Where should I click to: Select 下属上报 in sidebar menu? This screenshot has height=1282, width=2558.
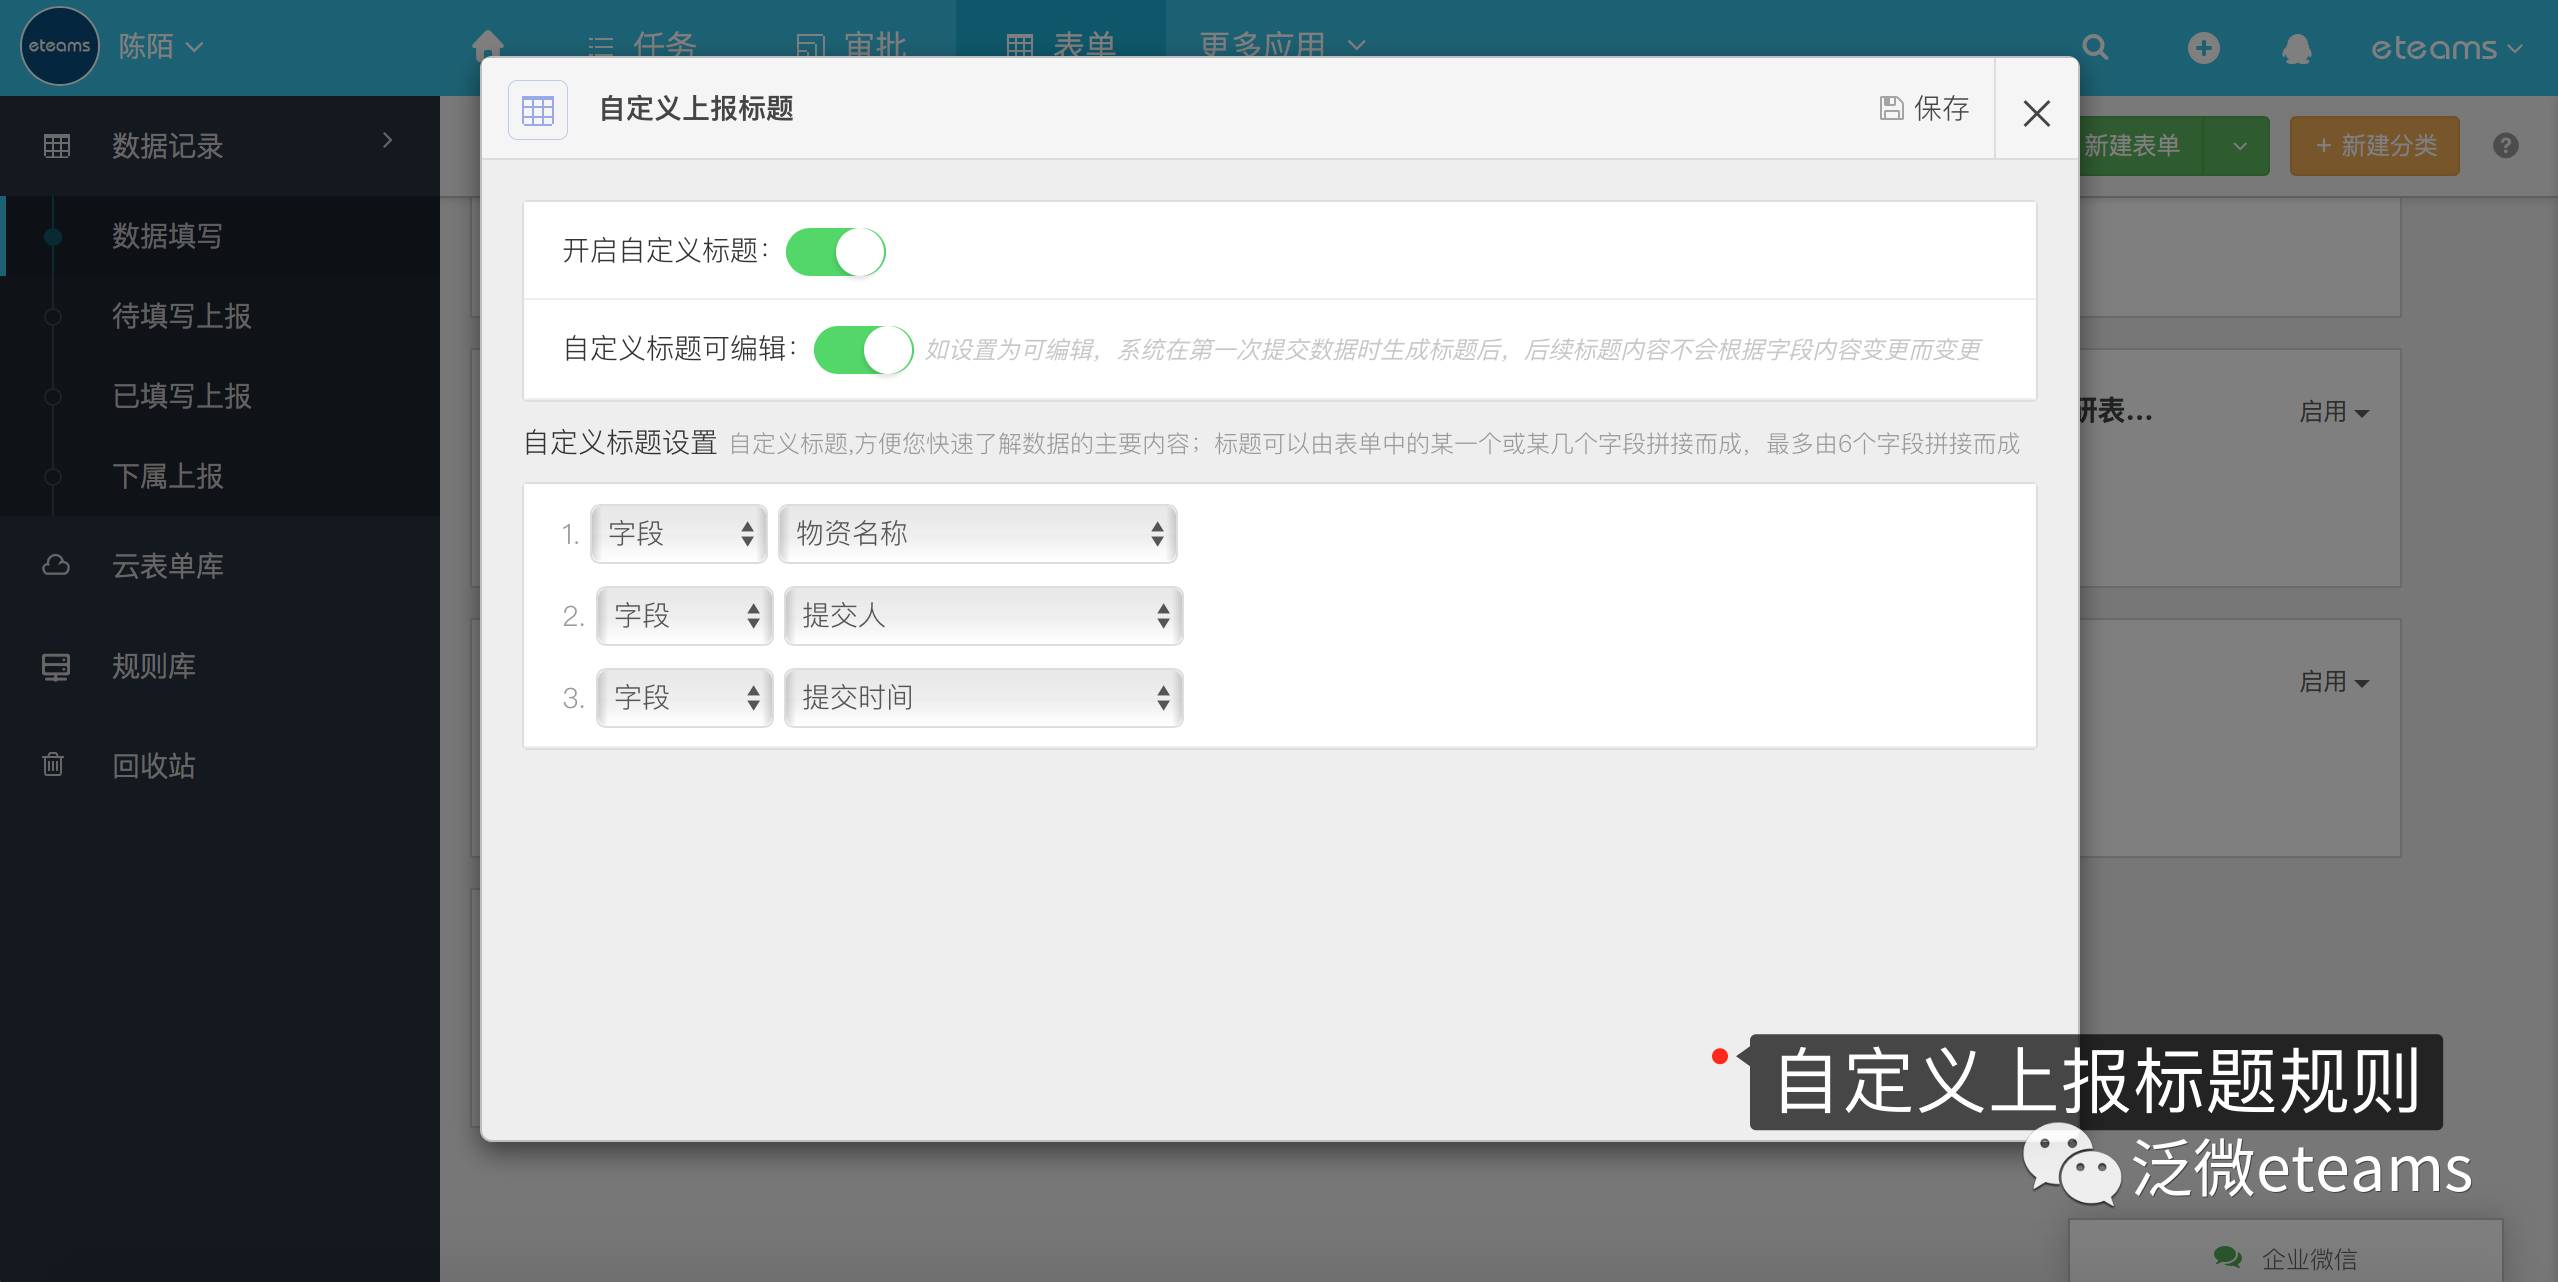(167, 476)
